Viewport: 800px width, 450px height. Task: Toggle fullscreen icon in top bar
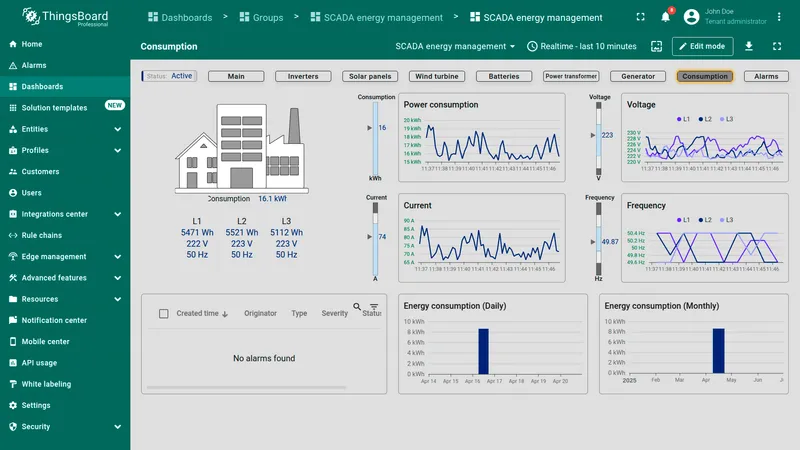pos(640,17)
